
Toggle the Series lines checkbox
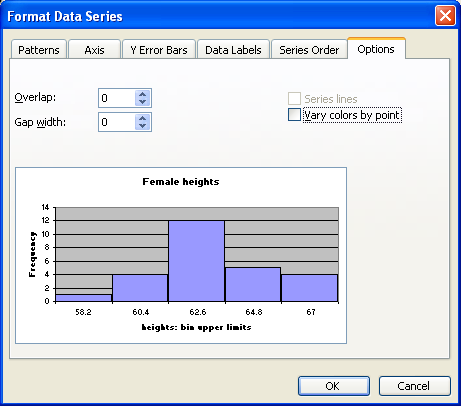(x=294, y=99)
